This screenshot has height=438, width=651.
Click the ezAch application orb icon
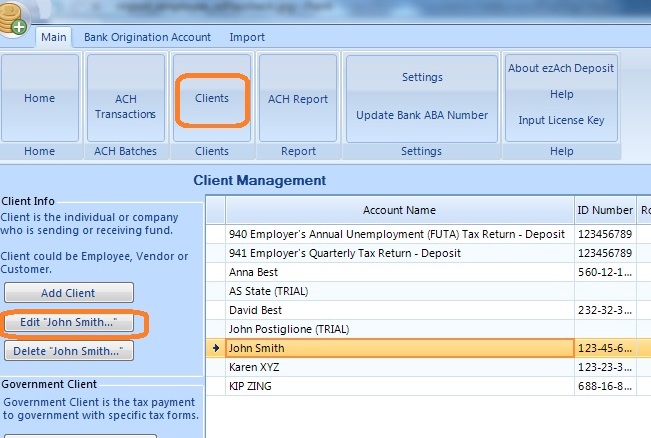pos(14,20)
